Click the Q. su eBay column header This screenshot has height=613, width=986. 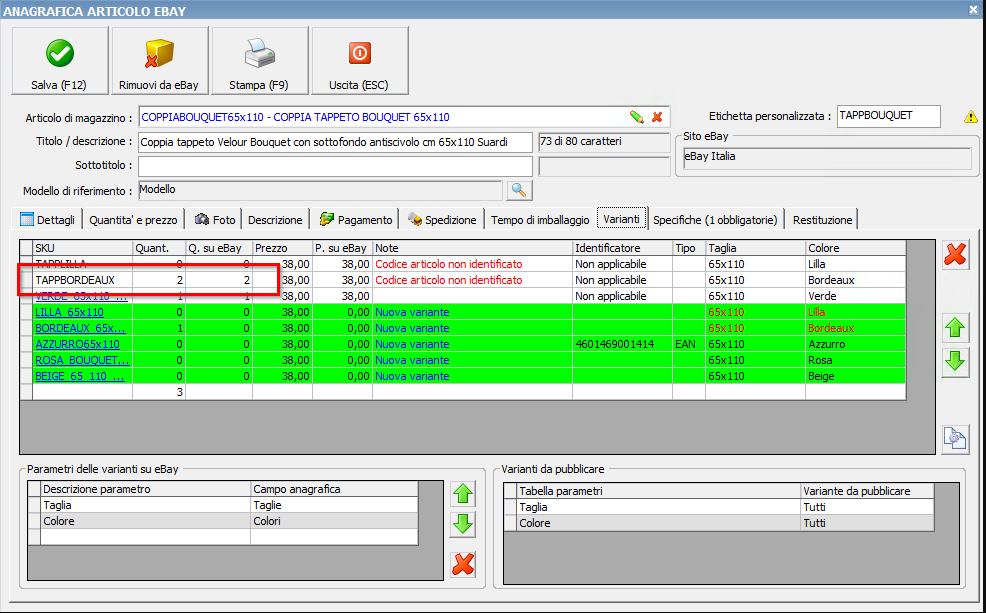tap(219, 248)
